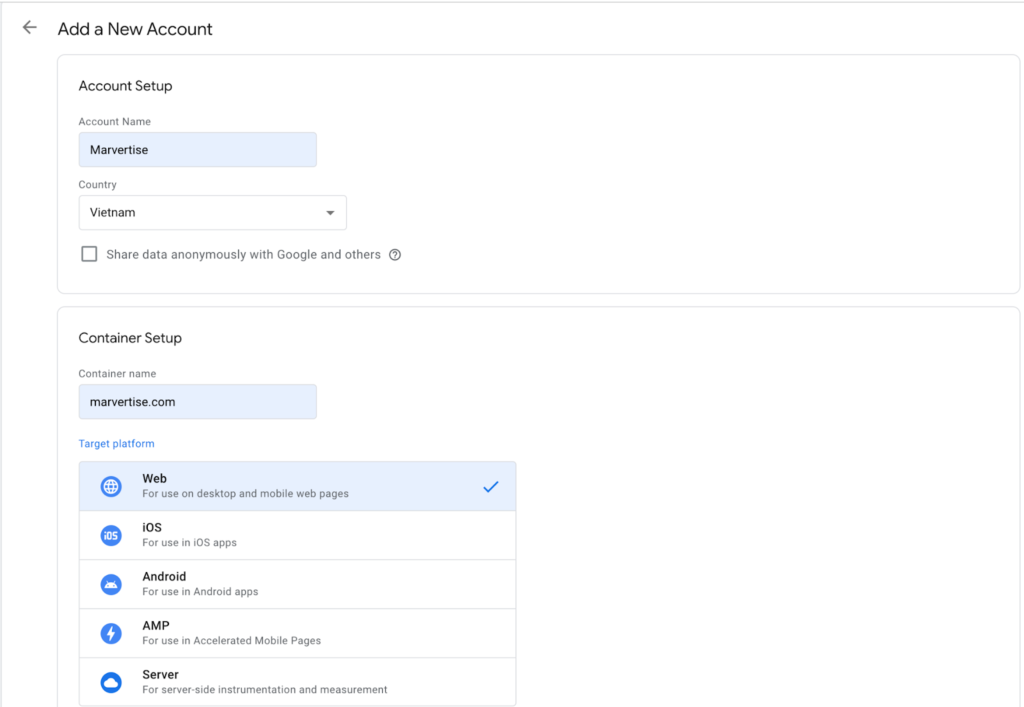Click text For use in iOS apps
The image size is (1024, 707).
[x=189, y=542]
